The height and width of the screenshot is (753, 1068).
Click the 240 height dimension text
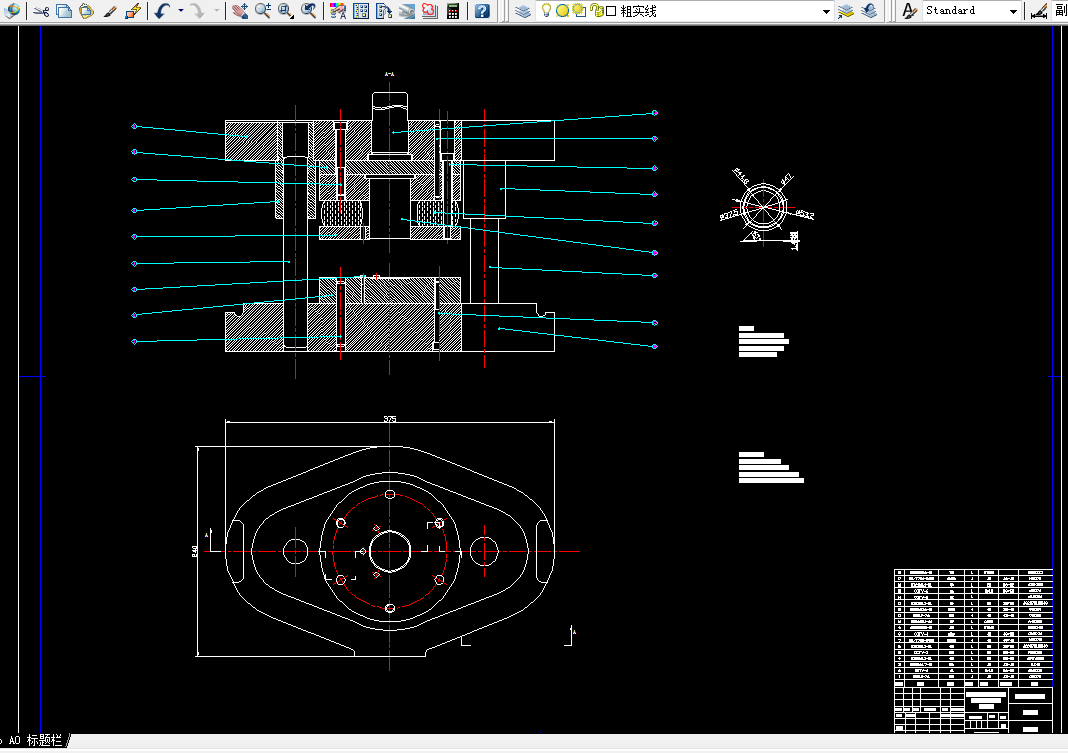tap(195, 551)
